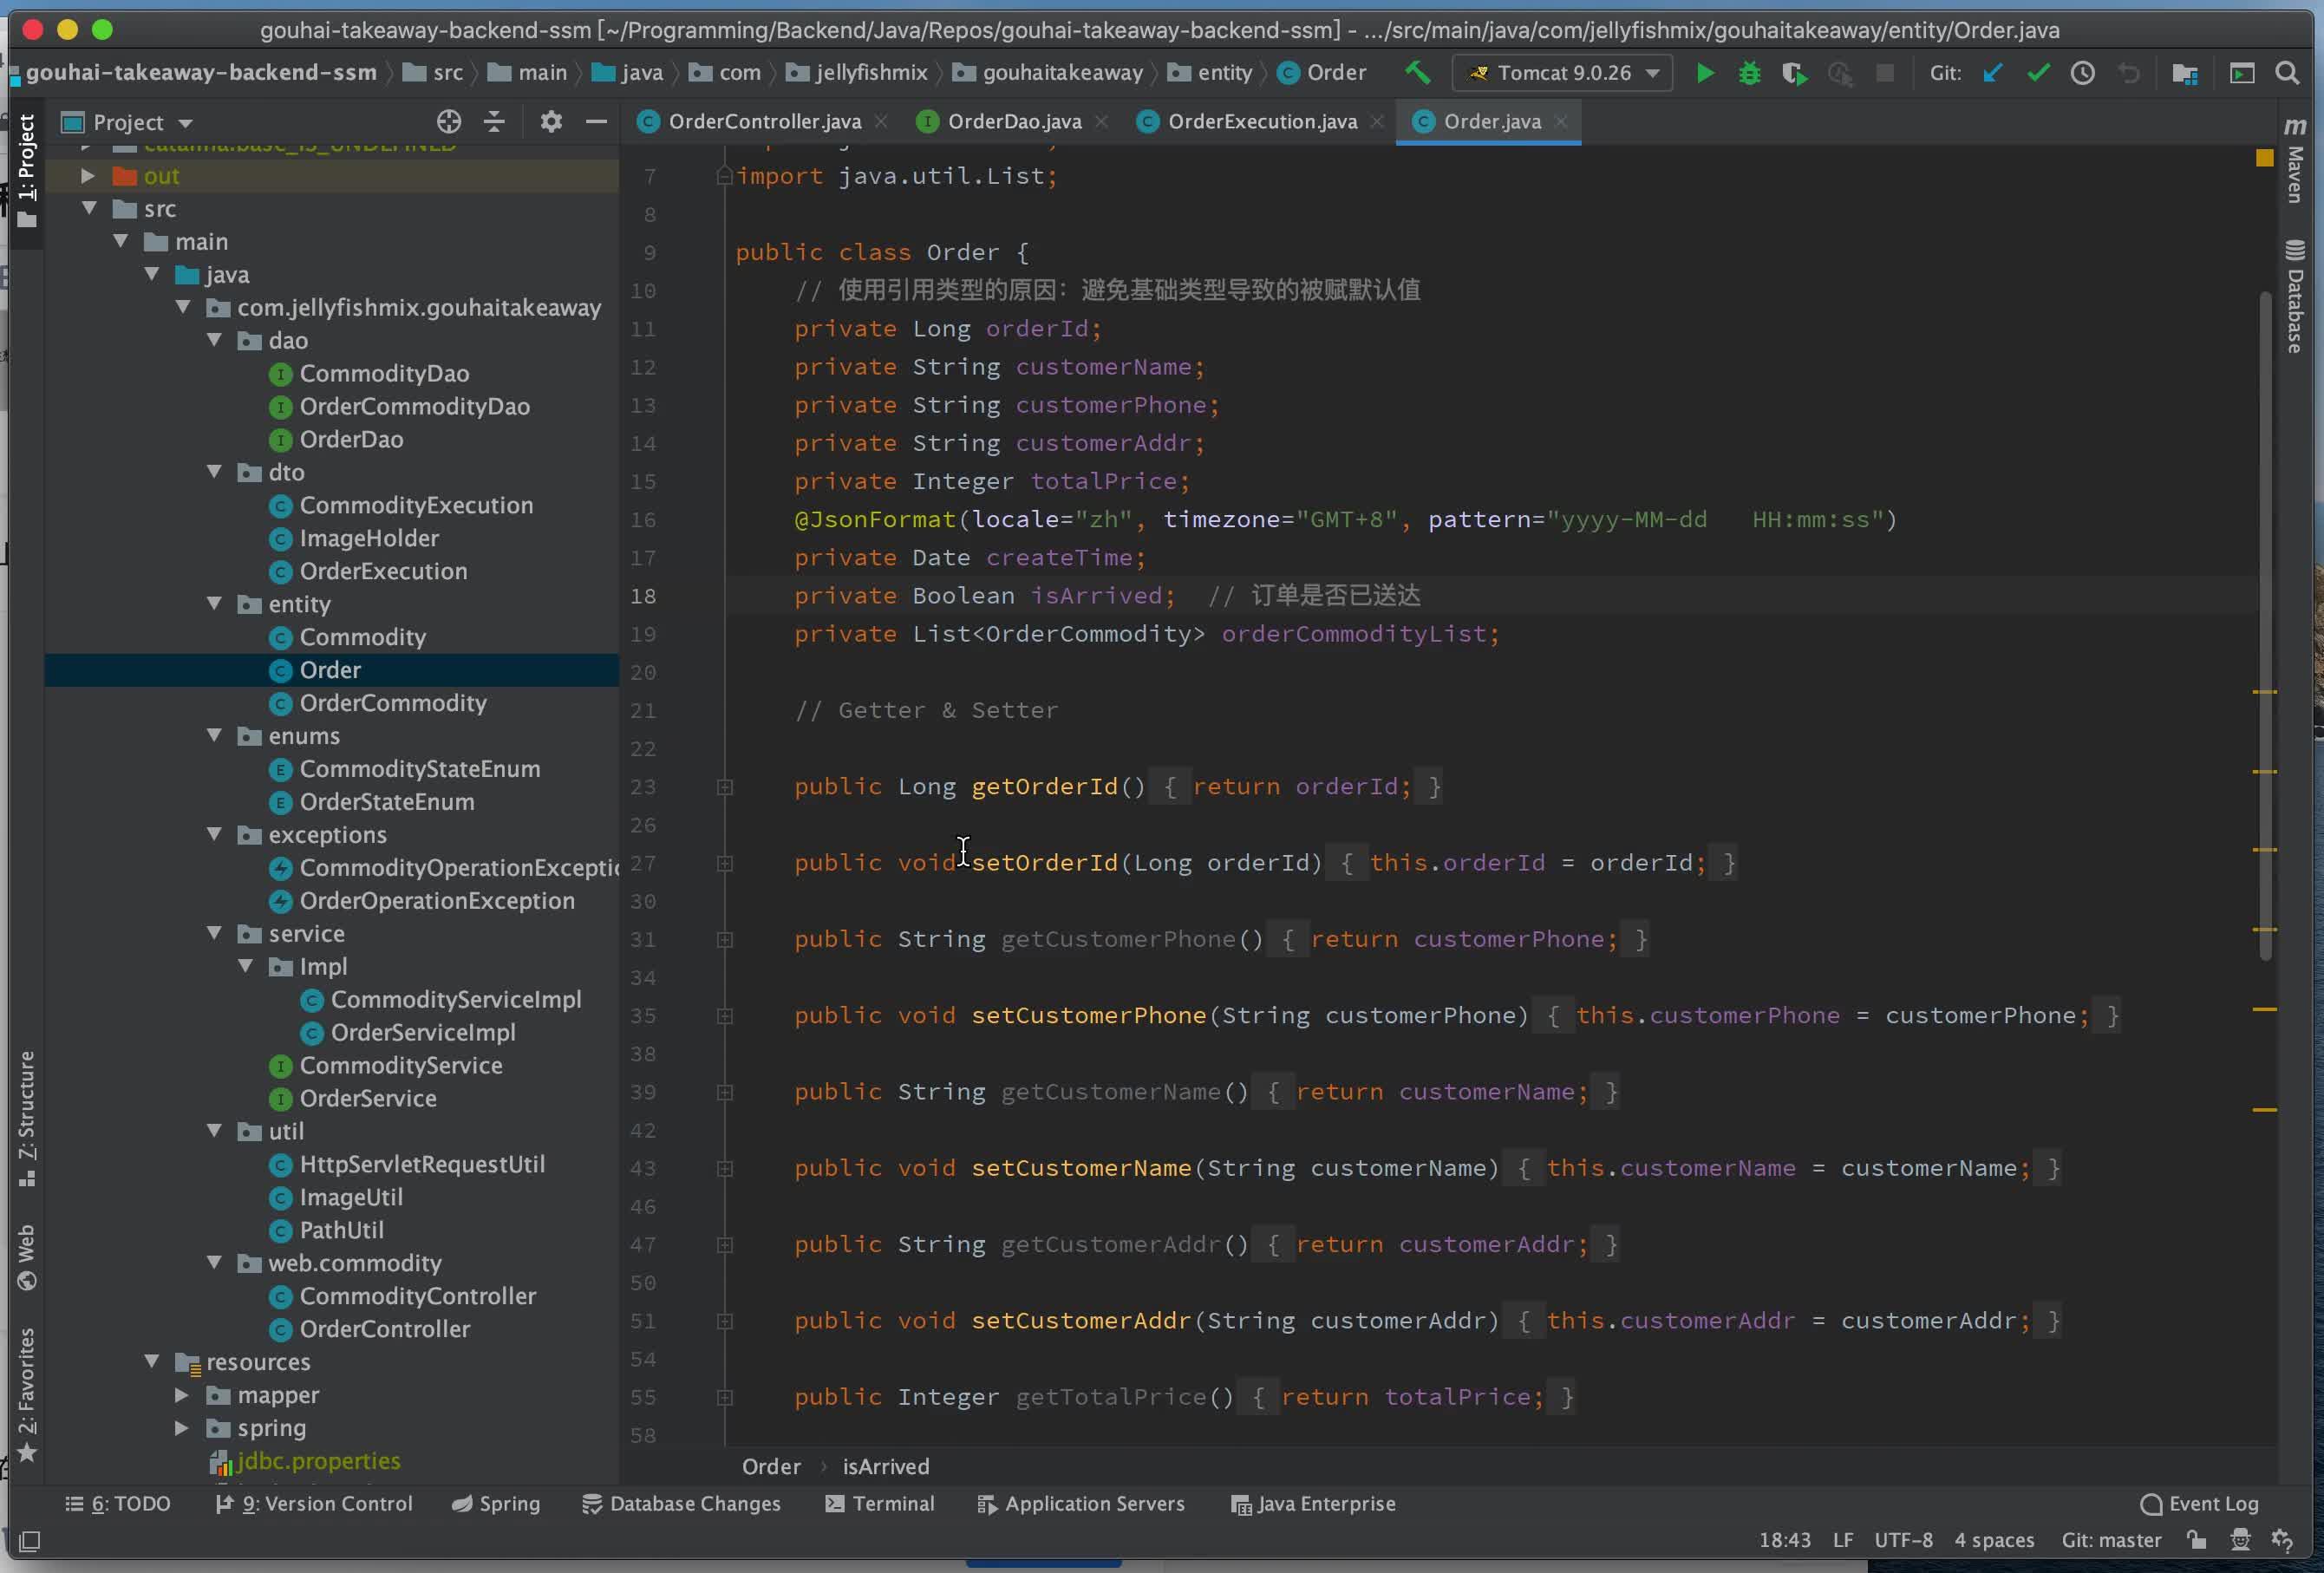Open HttpServletRequestUtil in project tree
2324x1573 pixels.
(x=422, y=1165)
